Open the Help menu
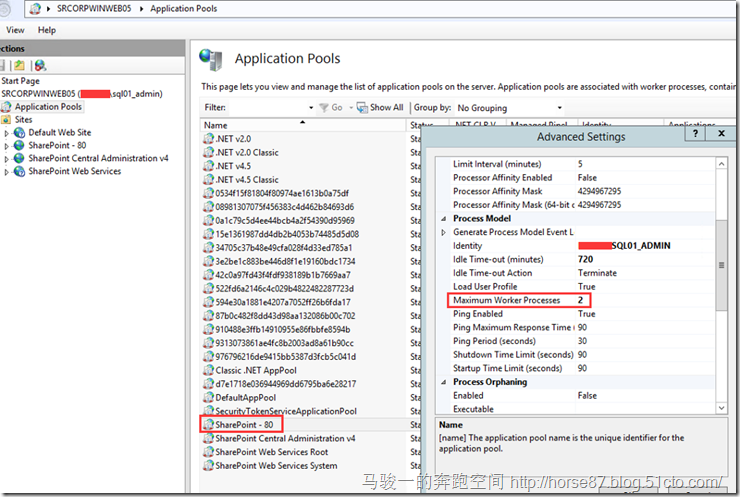The height and width of the screenshot is (497, 740). point(47,30)
